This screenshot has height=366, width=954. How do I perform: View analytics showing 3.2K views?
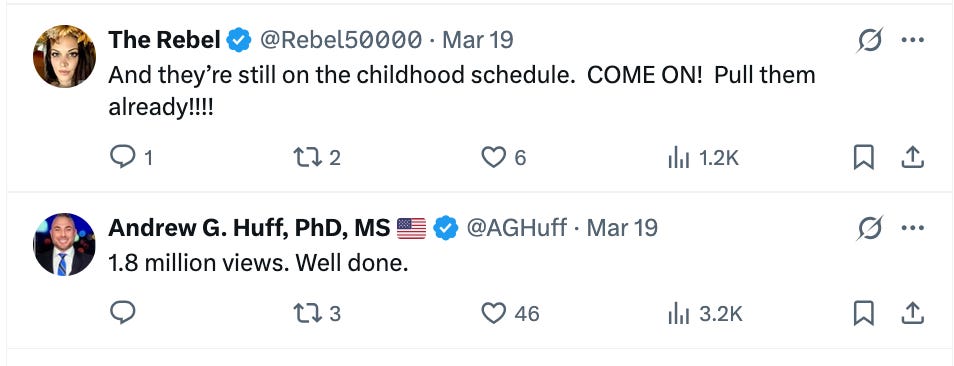(706, 314)
